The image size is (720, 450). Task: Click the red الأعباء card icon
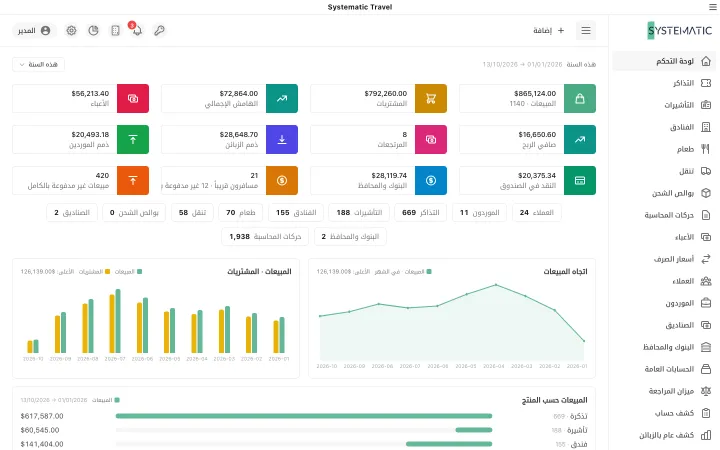click(133, 98)
